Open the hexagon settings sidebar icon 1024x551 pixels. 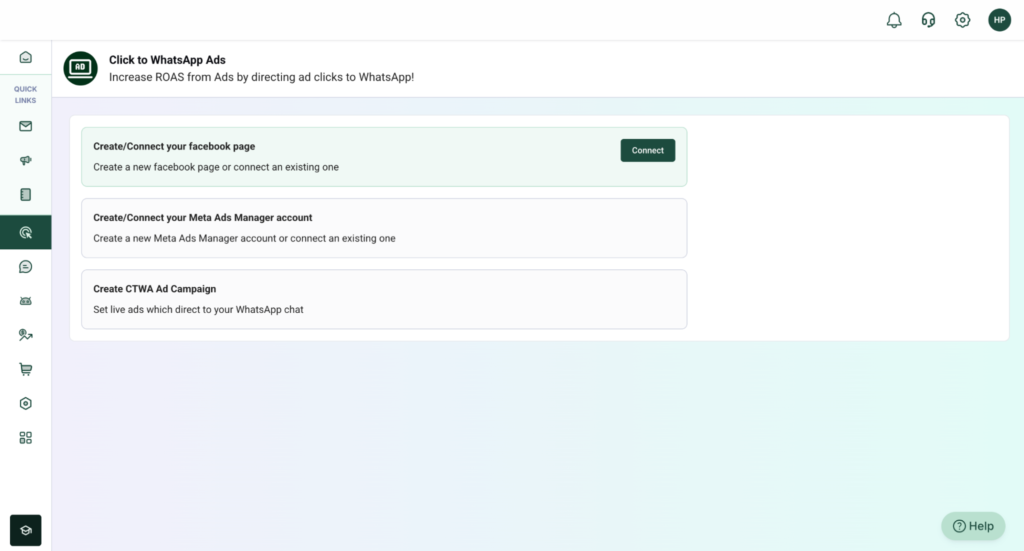25,403
